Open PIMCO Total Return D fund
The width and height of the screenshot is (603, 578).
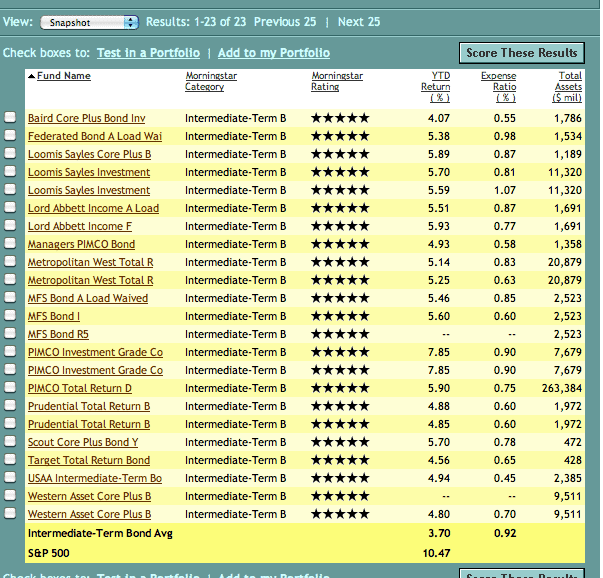point(80,388)
